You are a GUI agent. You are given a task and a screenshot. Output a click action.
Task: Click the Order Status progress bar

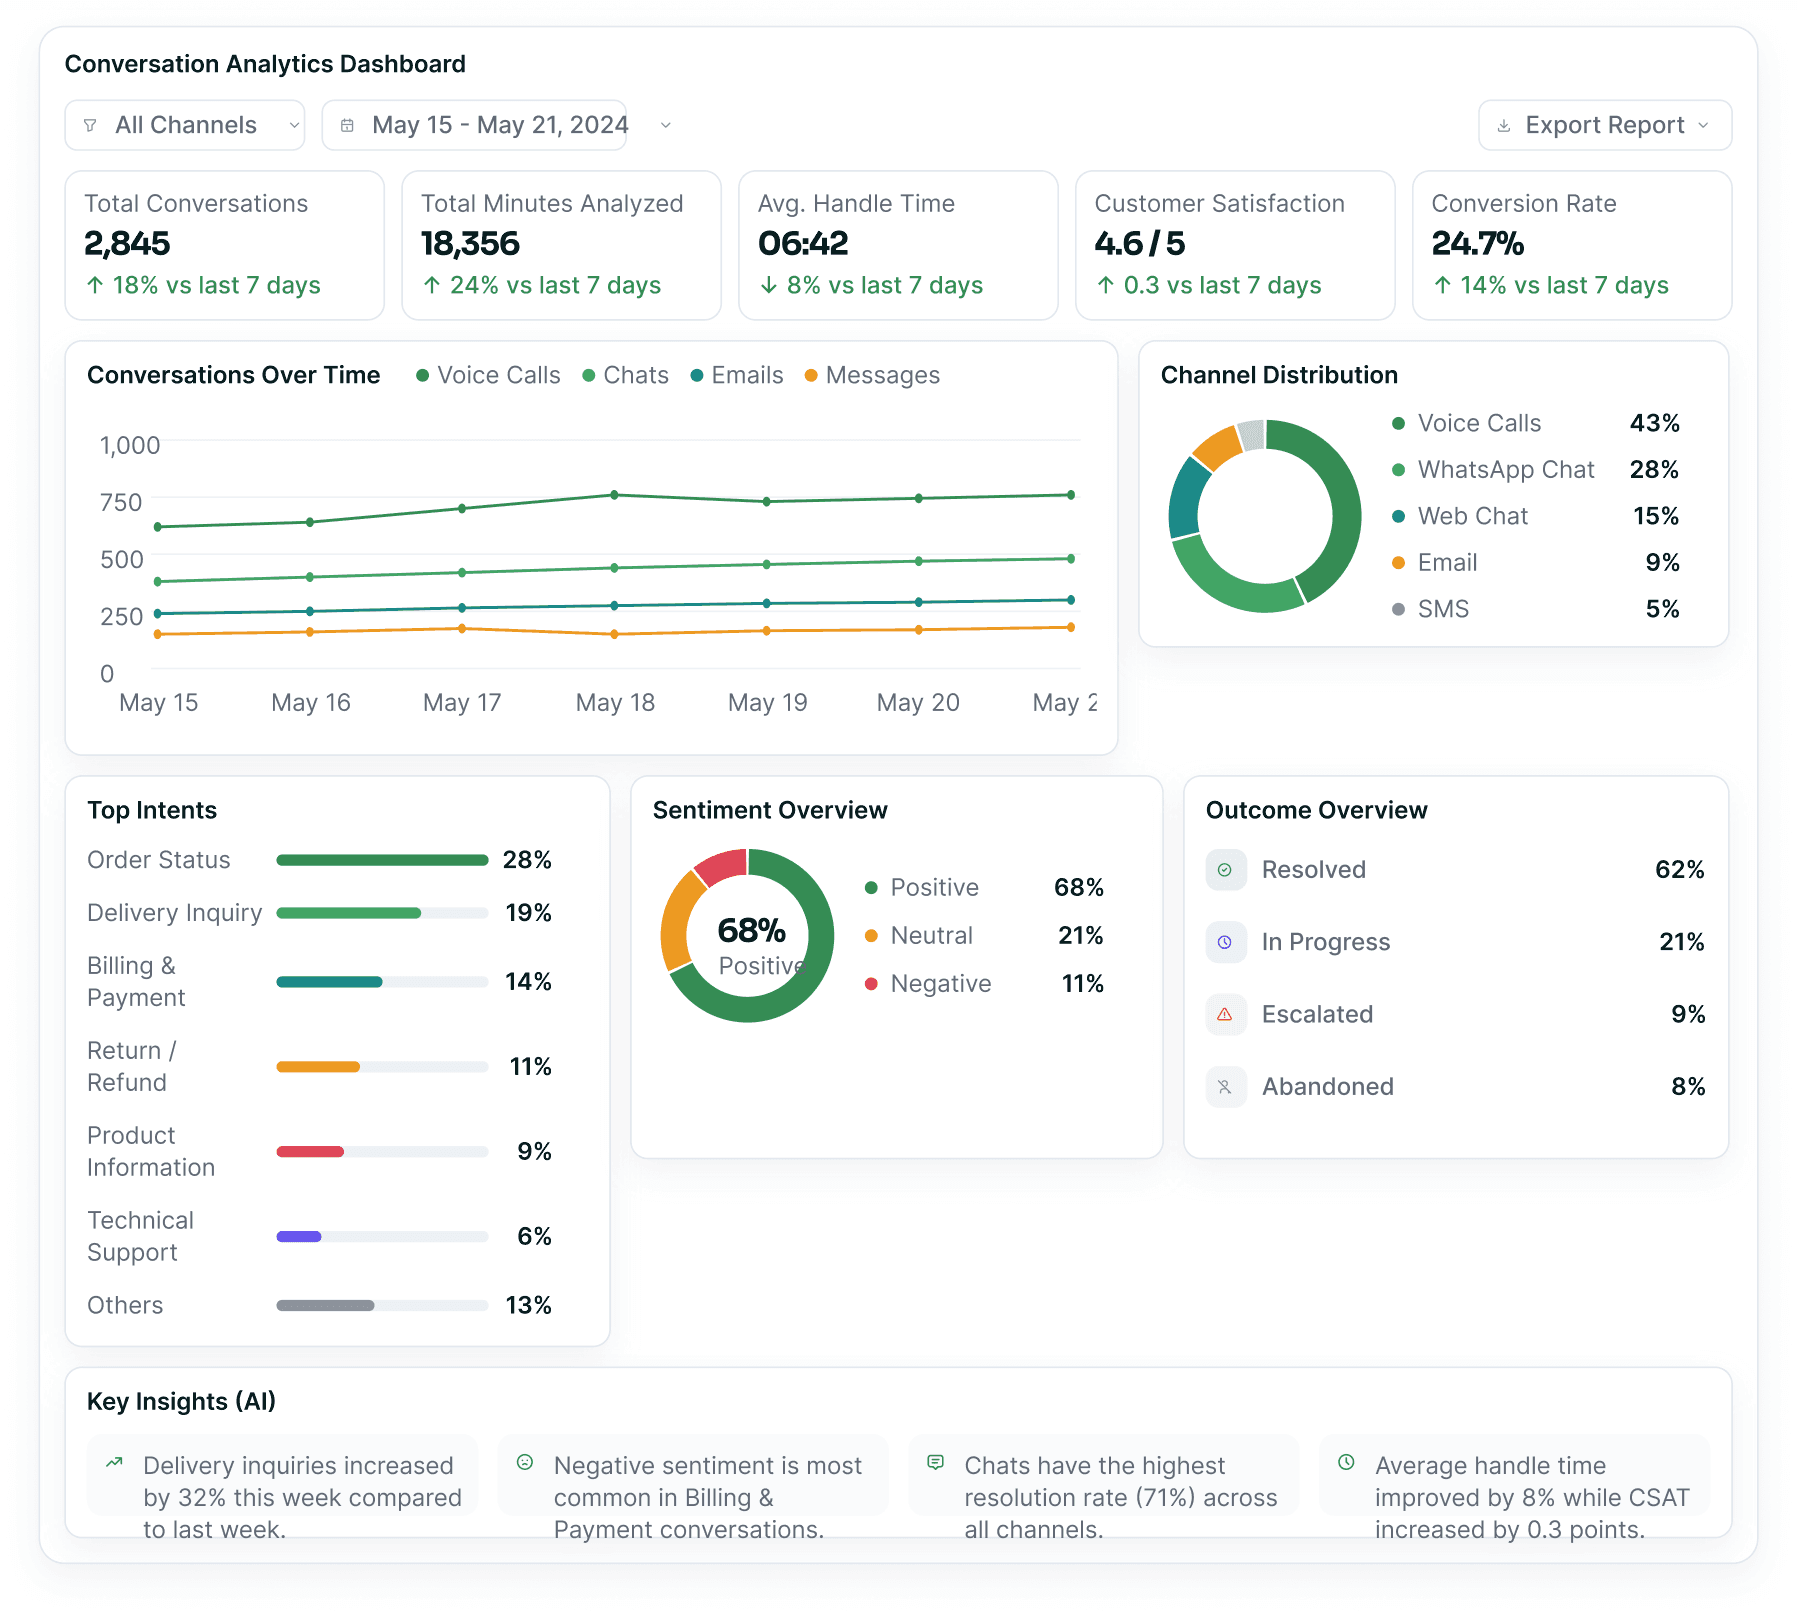point(382,860)
